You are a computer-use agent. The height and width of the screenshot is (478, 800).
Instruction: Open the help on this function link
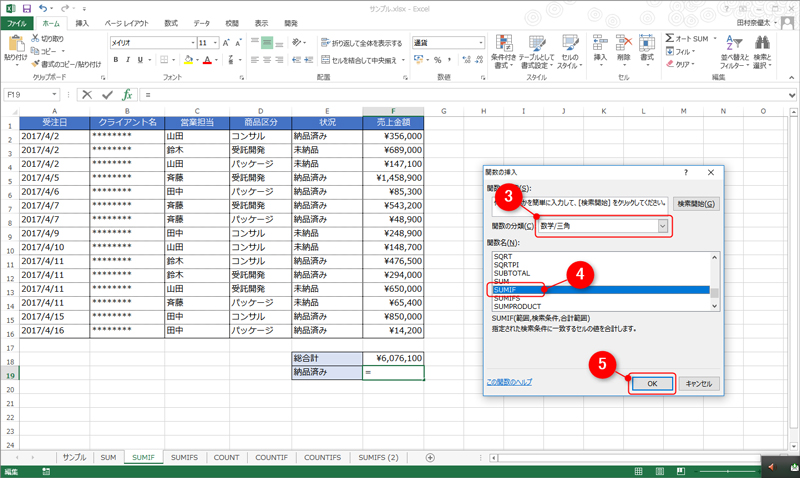(x=509, y=382)
